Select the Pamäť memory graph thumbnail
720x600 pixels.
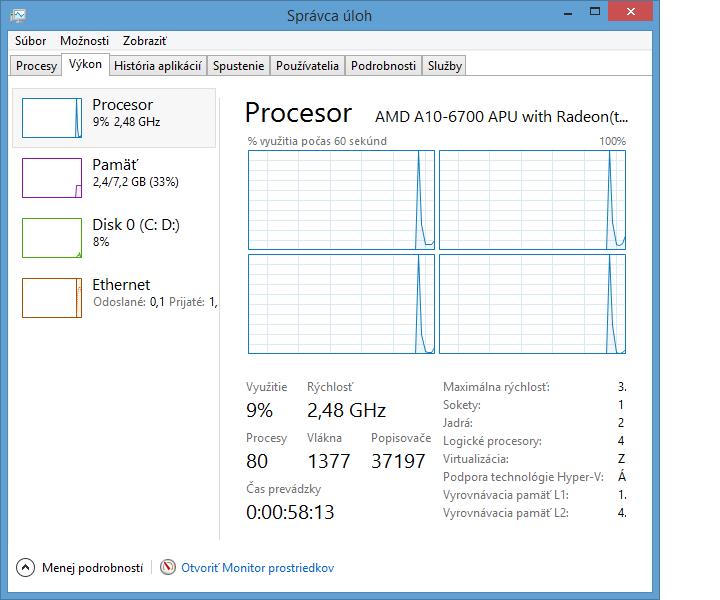pos(51,178)
